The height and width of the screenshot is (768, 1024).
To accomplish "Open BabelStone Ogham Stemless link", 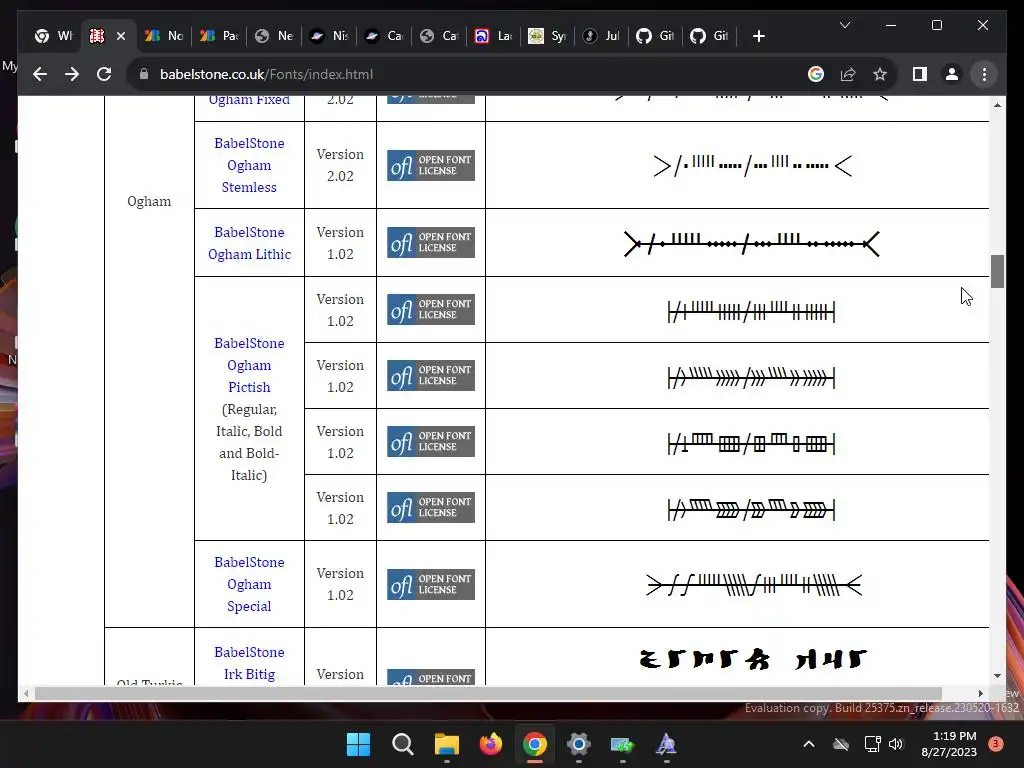I will click(x=249, y=165).
